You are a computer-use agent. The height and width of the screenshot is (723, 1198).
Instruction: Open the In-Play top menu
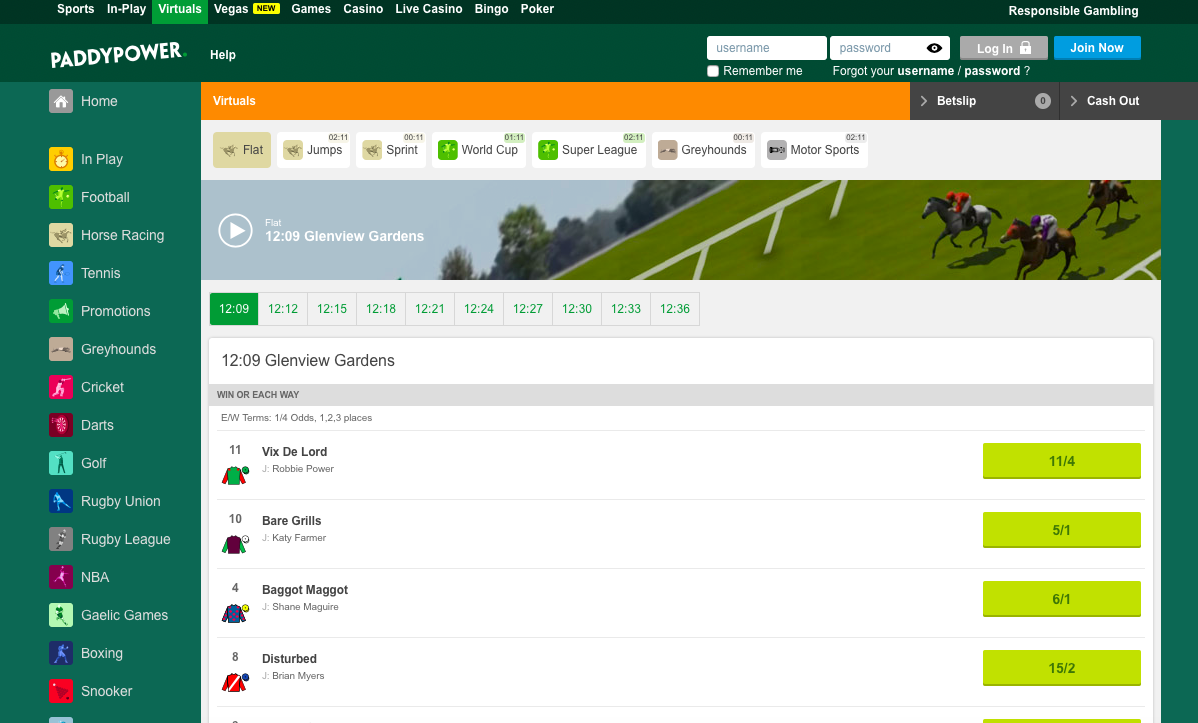point(126,9)
